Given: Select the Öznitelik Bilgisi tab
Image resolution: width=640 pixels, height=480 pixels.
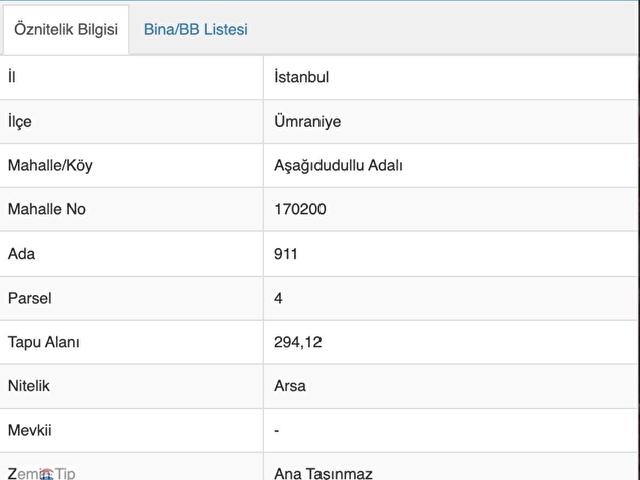Looking at the screenshot, I should pos(66,30).
